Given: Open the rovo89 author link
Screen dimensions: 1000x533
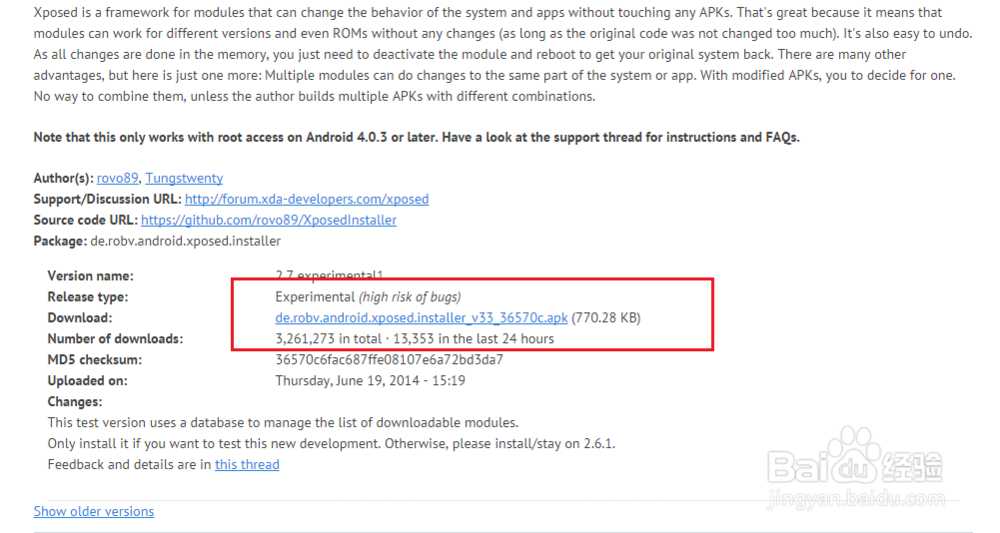Looking at the screenshot, I should click(x=118, y=178).
